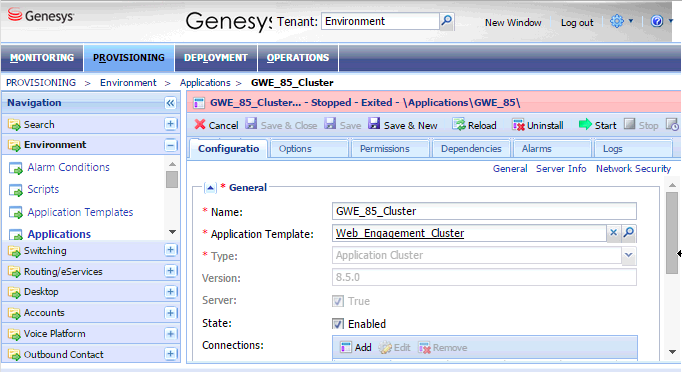Click Save & New disk icon
The width and height of the screenshot is (682, 372).
point(374,124)
